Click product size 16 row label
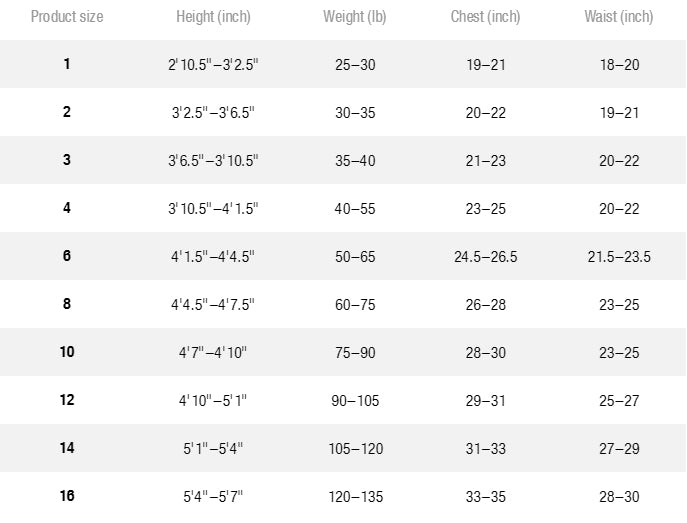The height and width of the screenshot is (523, 687). [67, 496]
